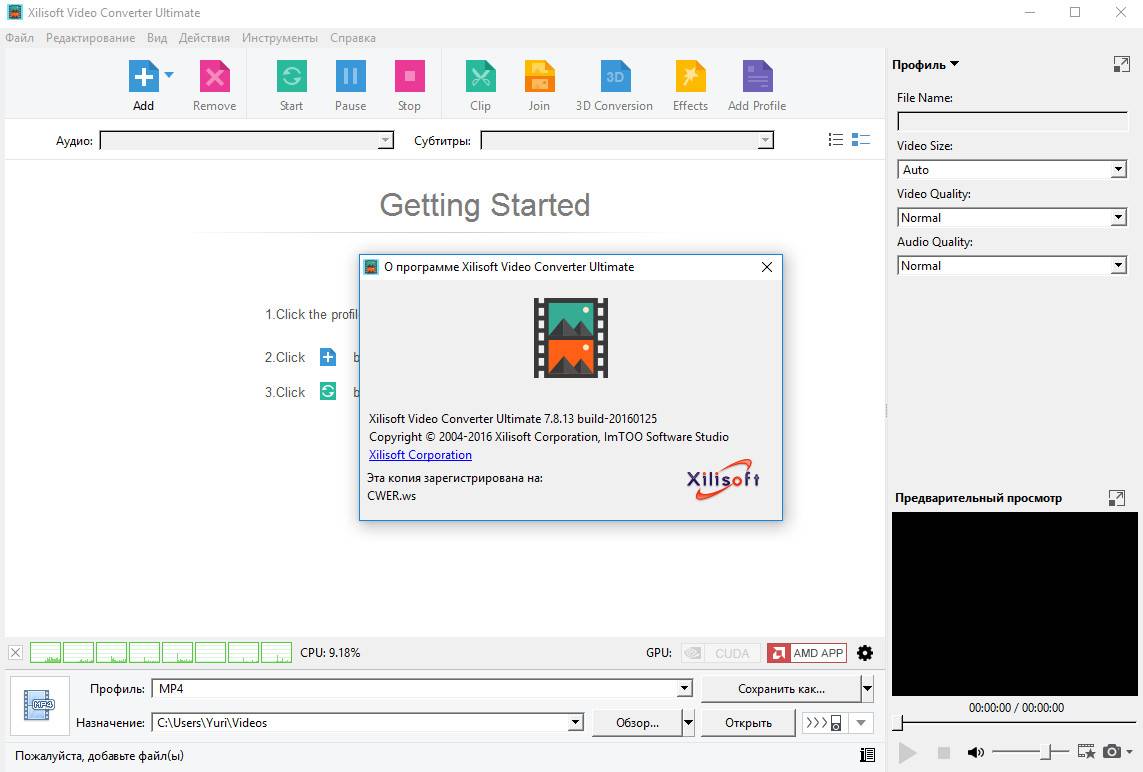
Task: Open the Вид menu
Action: pos(157,38)
